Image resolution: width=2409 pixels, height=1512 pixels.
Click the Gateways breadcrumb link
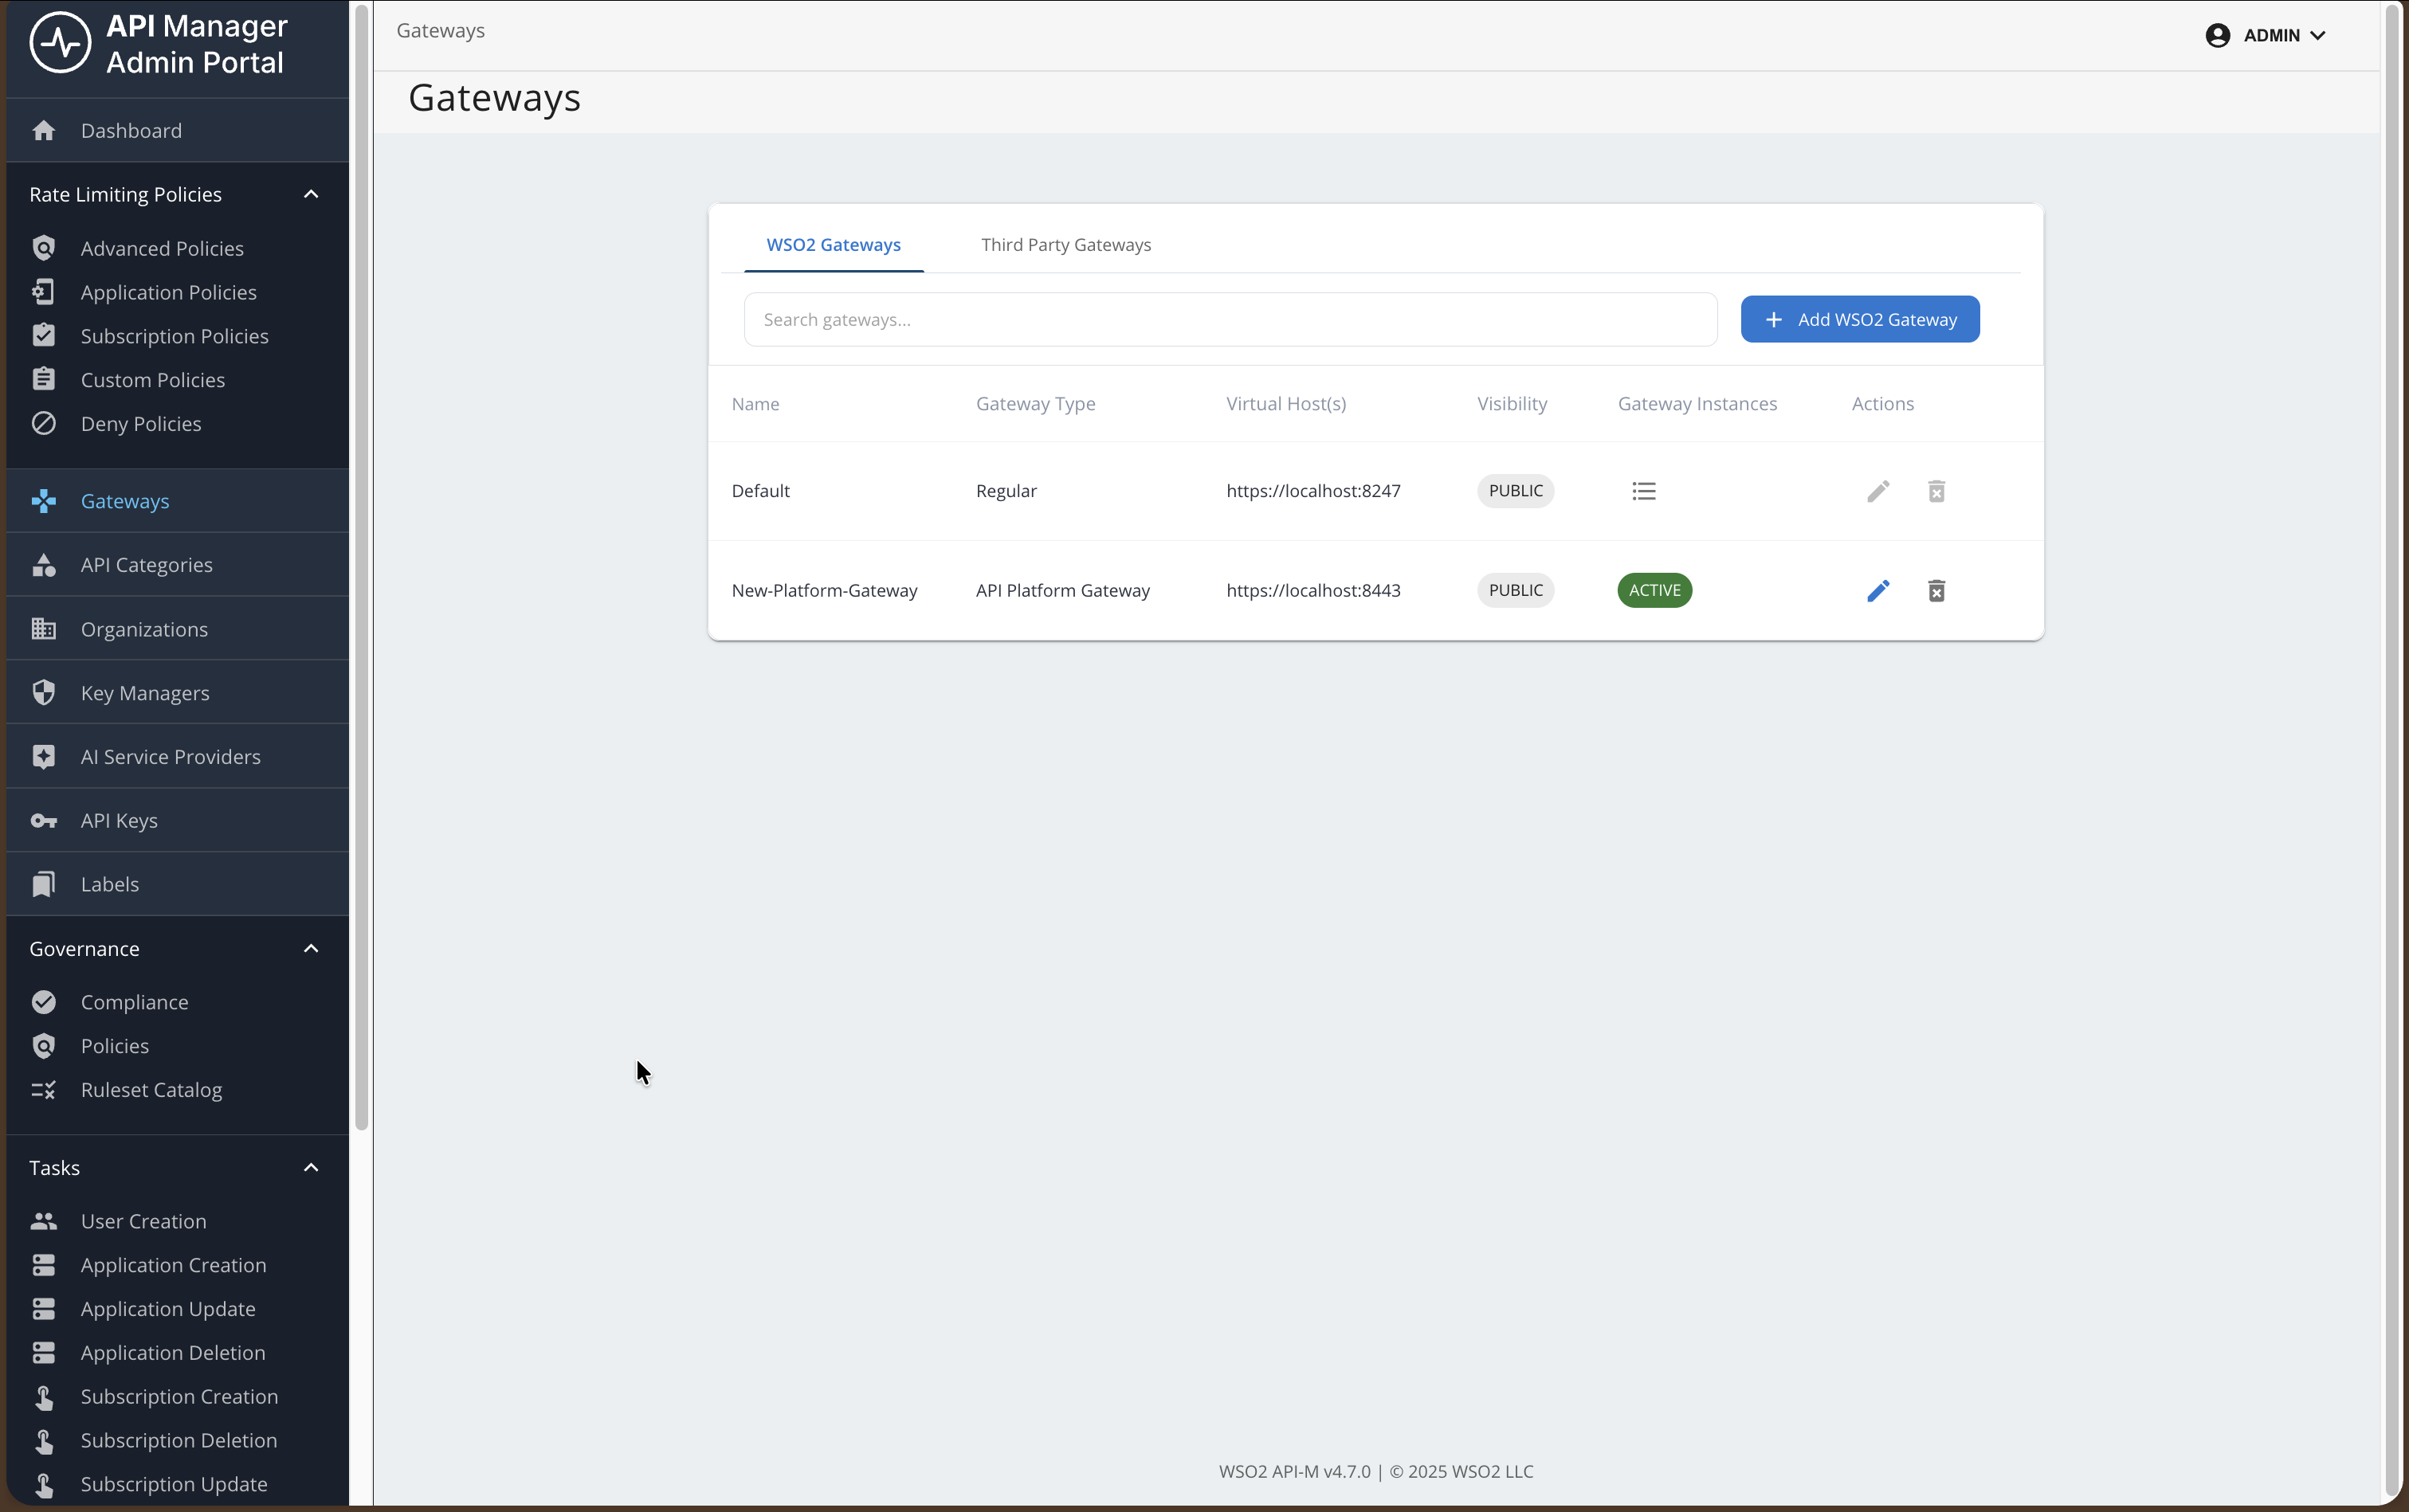click(x=440, y=31)
